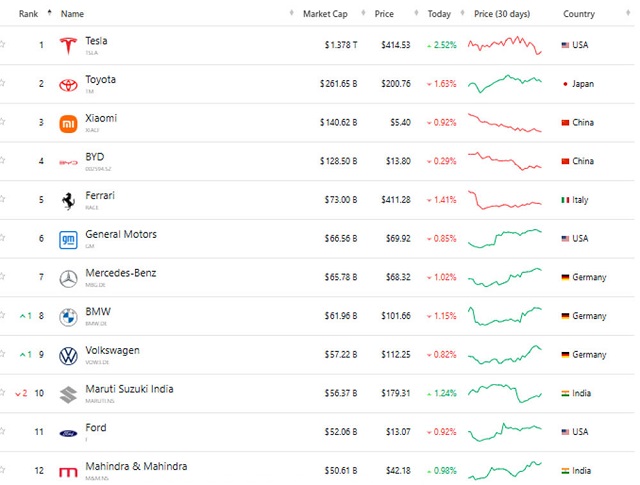Click the Tesla logo icon

point(68,46)
